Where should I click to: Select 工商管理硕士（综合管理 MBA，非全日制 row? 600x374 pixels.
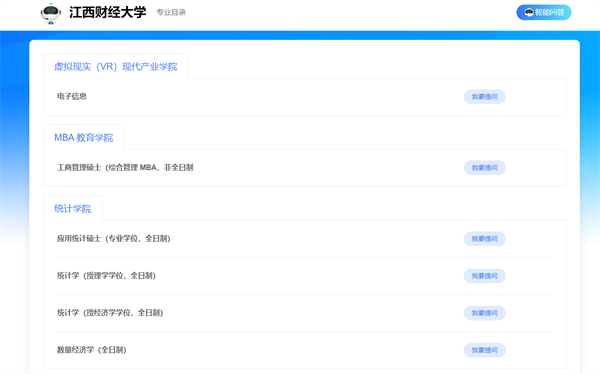304,168
